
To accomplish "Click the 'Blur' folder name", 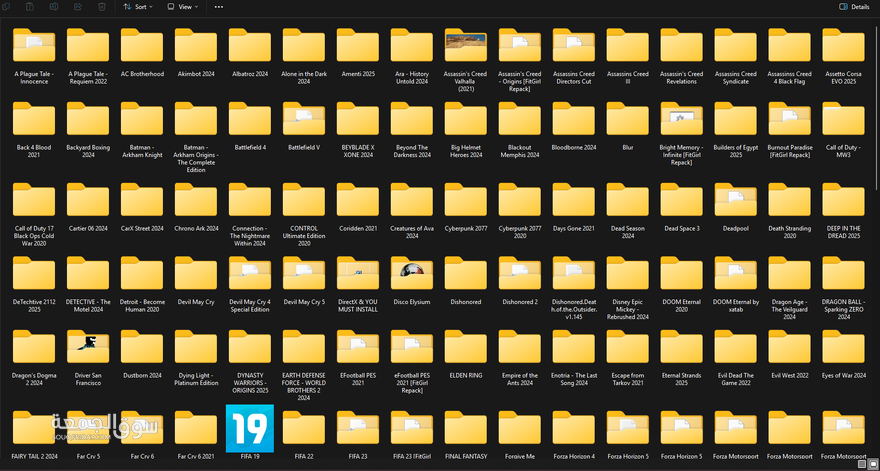I will pos(627,148).
